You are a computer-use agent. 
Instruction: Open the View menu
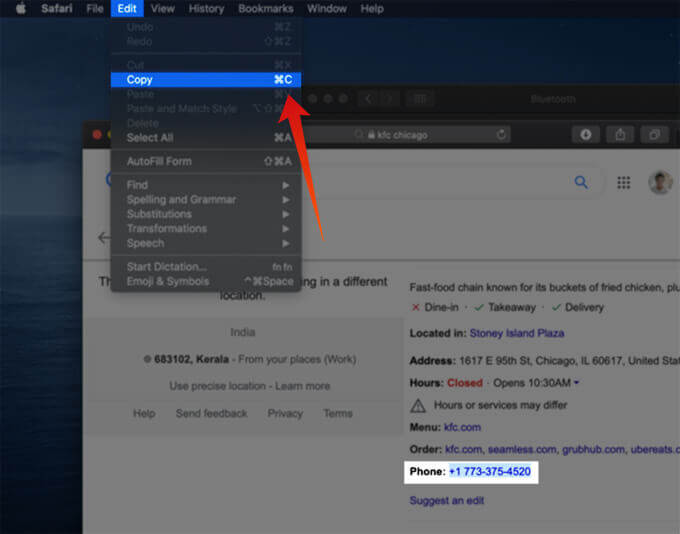point(163,9)
